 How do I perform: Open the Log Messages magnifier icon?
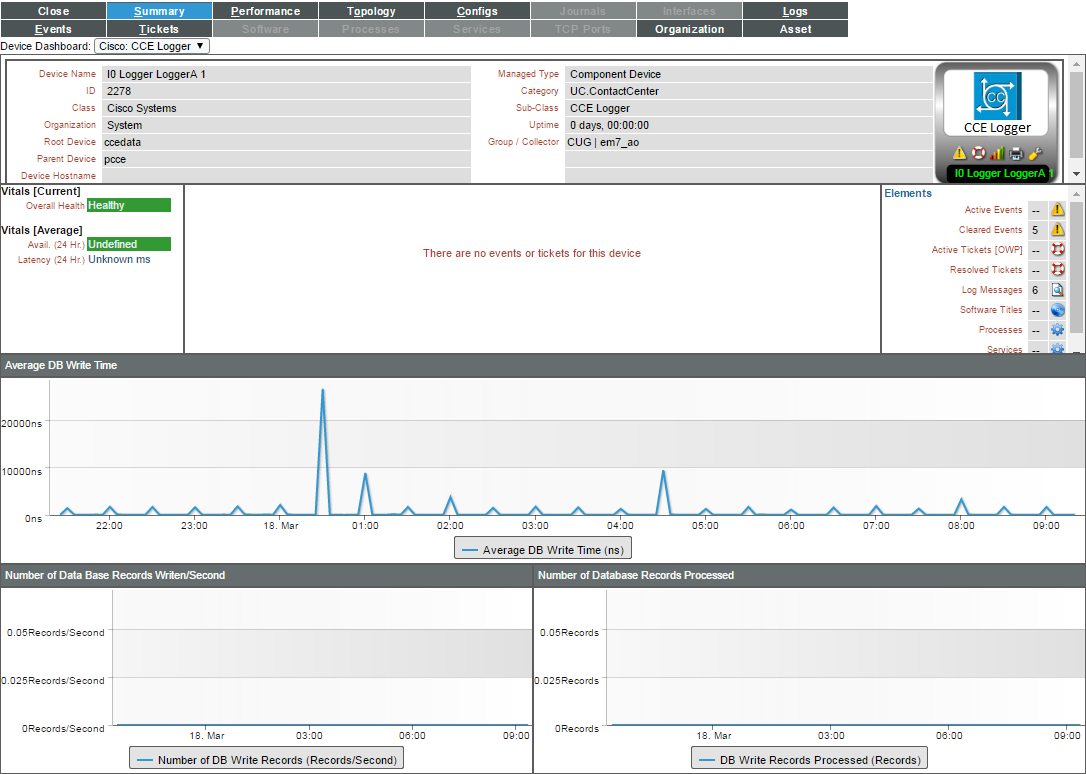1058,289
